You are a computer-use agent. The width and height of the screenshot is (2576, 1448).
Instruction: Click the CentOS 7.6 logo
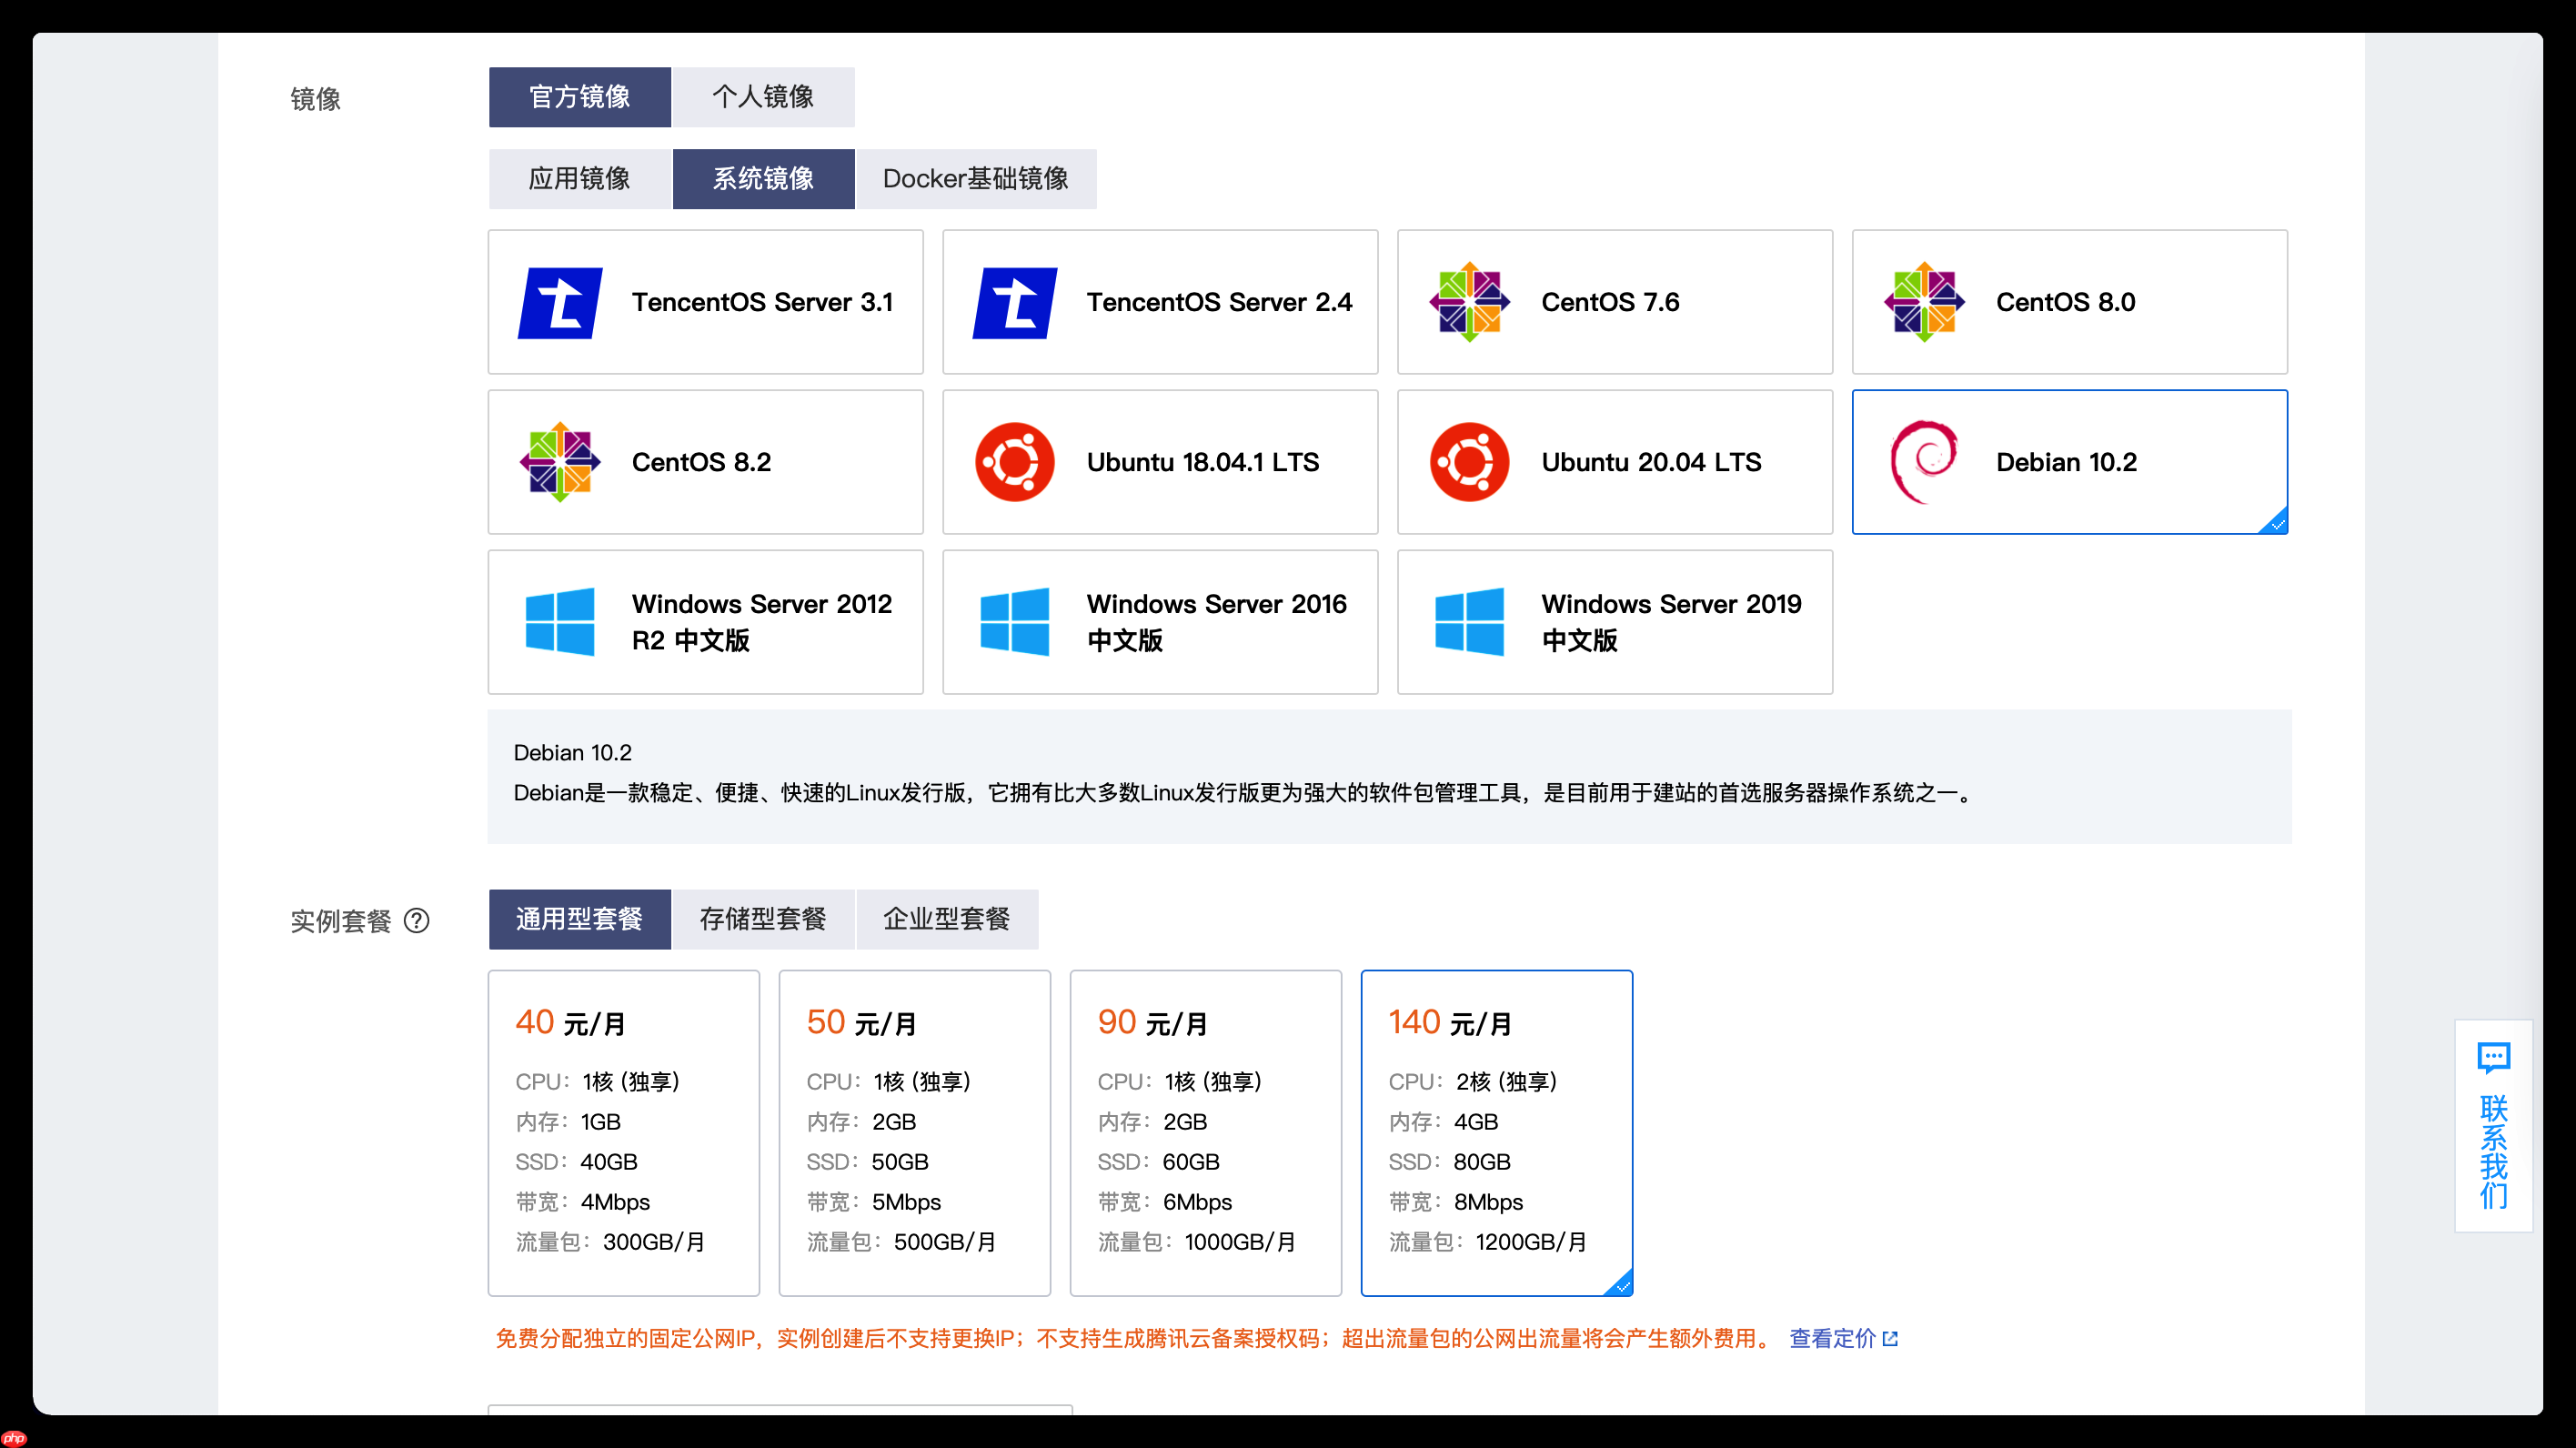[x=1469, y=302]
